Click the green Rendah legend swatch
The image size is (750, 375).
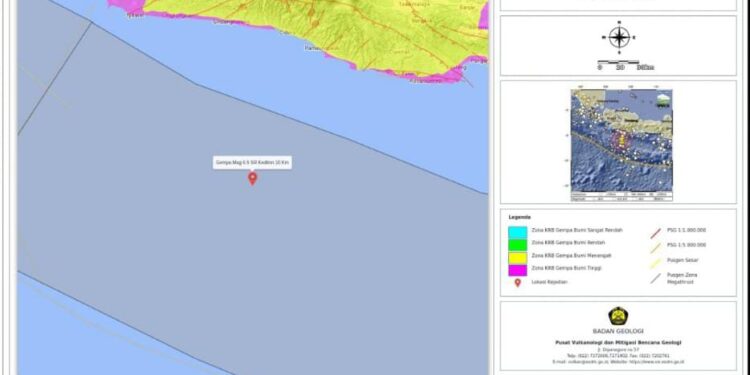click(x=518, y=245)
